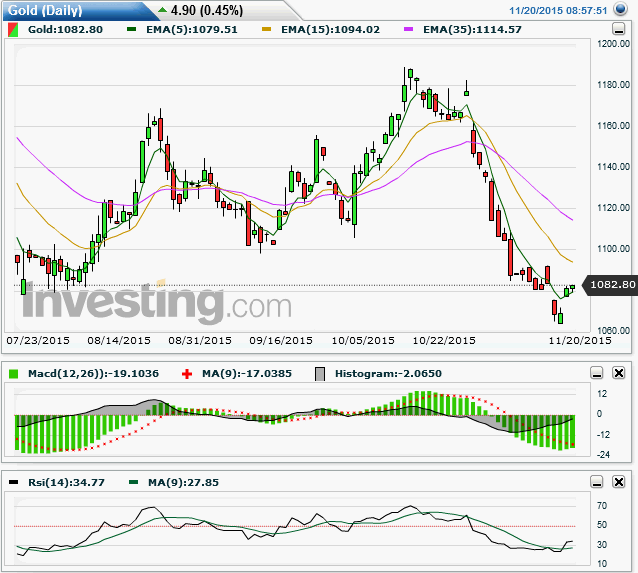Click the 1140.00 price axis label
The width and height of the screenshot is (638, 573).
614,166
